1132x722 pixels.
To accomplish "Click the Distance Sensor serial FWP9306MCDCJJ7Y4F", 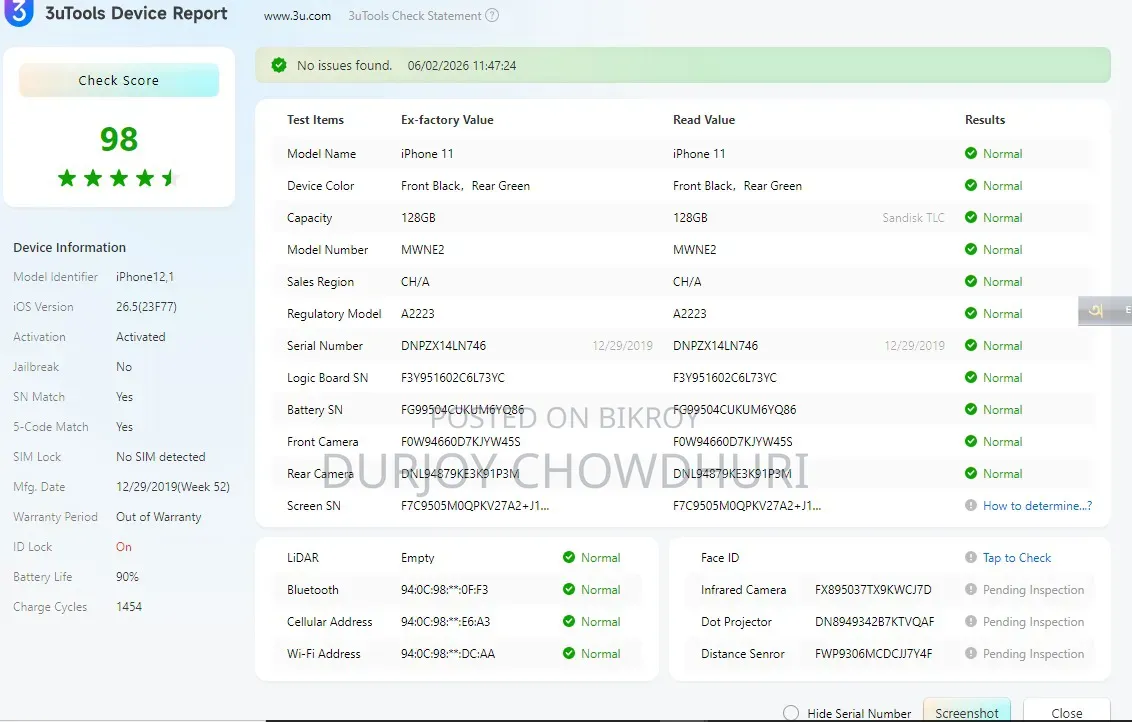I will 873,653.
